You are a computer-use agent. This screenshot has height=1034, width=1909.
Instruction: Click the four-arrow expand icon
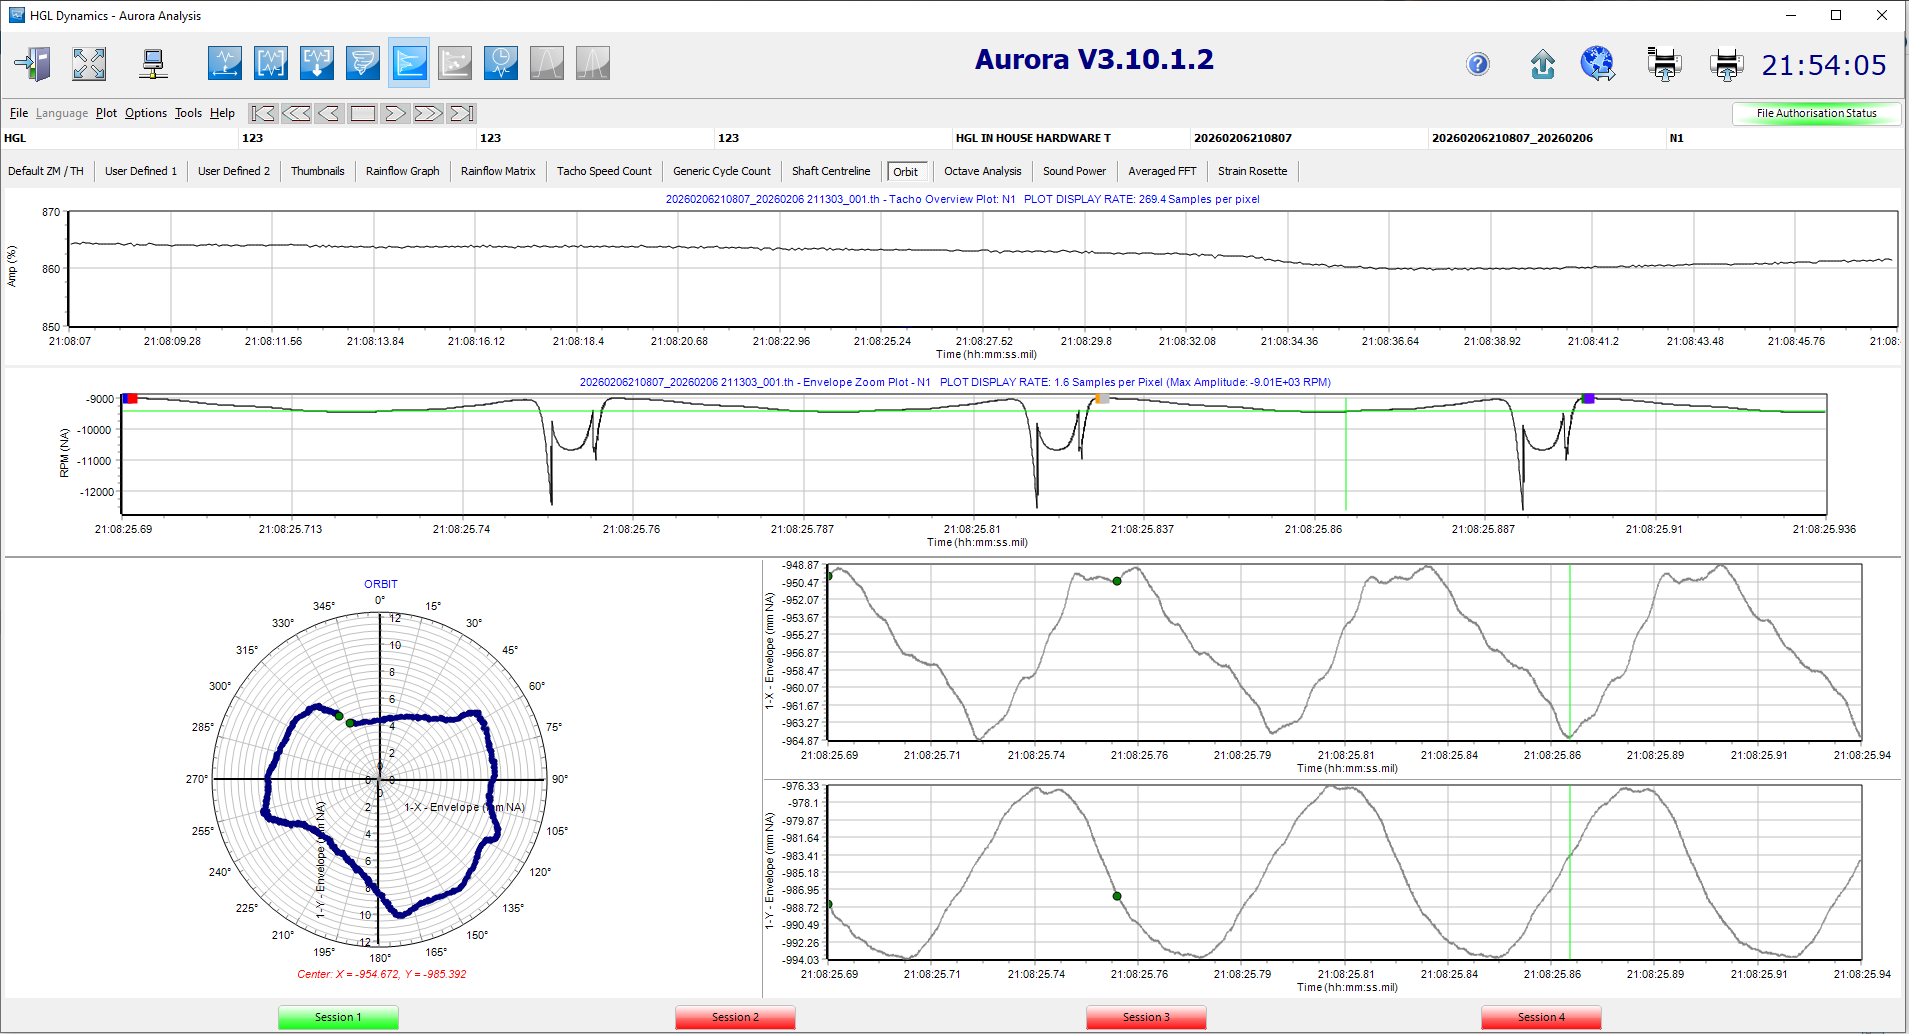click(x=89, y=64)
